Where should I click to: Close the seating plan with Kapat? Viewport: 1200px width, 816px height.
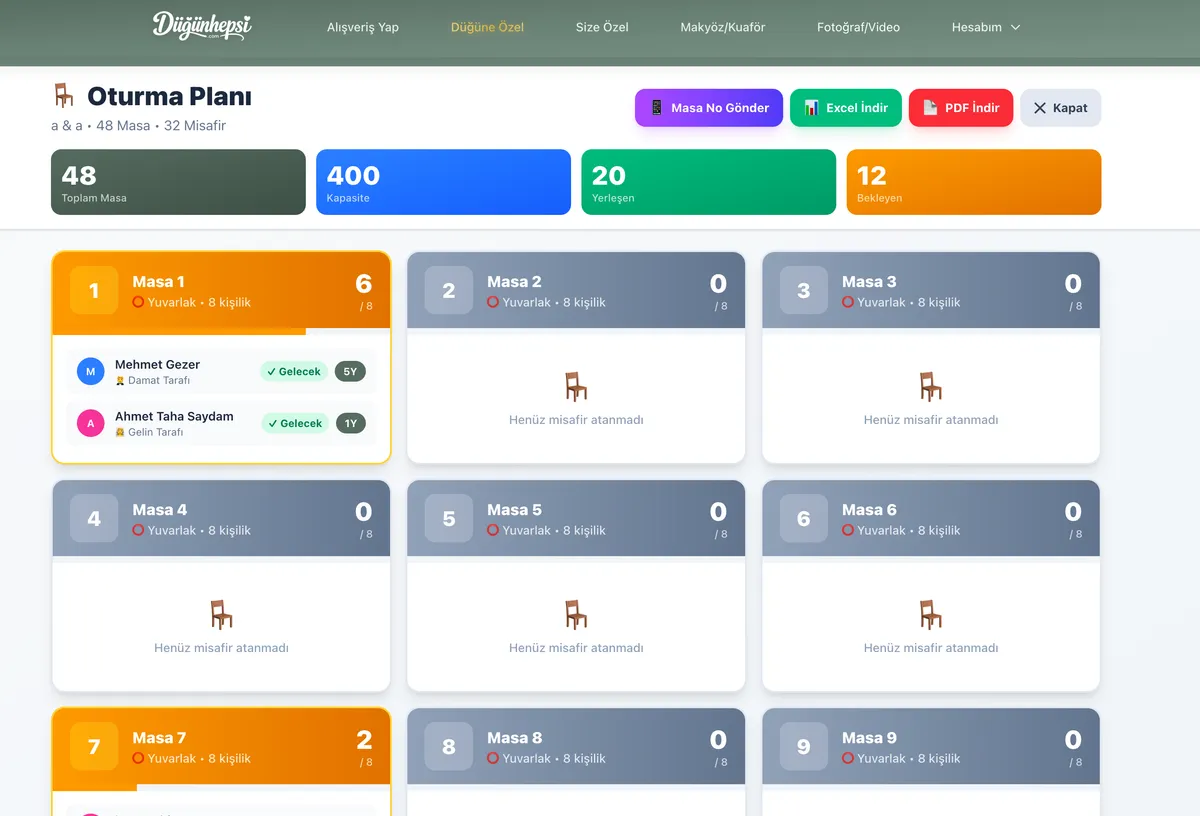coord(1061,108)
